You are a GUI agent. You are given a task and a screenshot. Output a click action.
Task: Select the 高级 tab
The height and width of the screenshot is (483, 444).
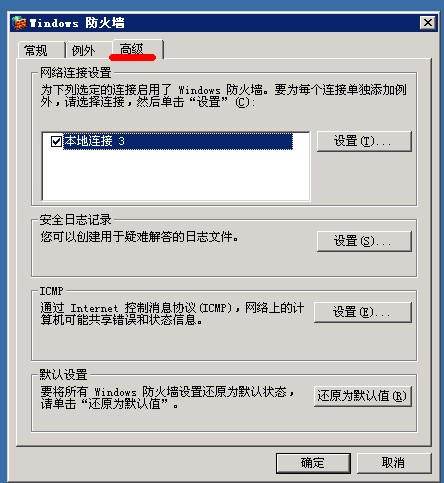(x=132, y=49)
